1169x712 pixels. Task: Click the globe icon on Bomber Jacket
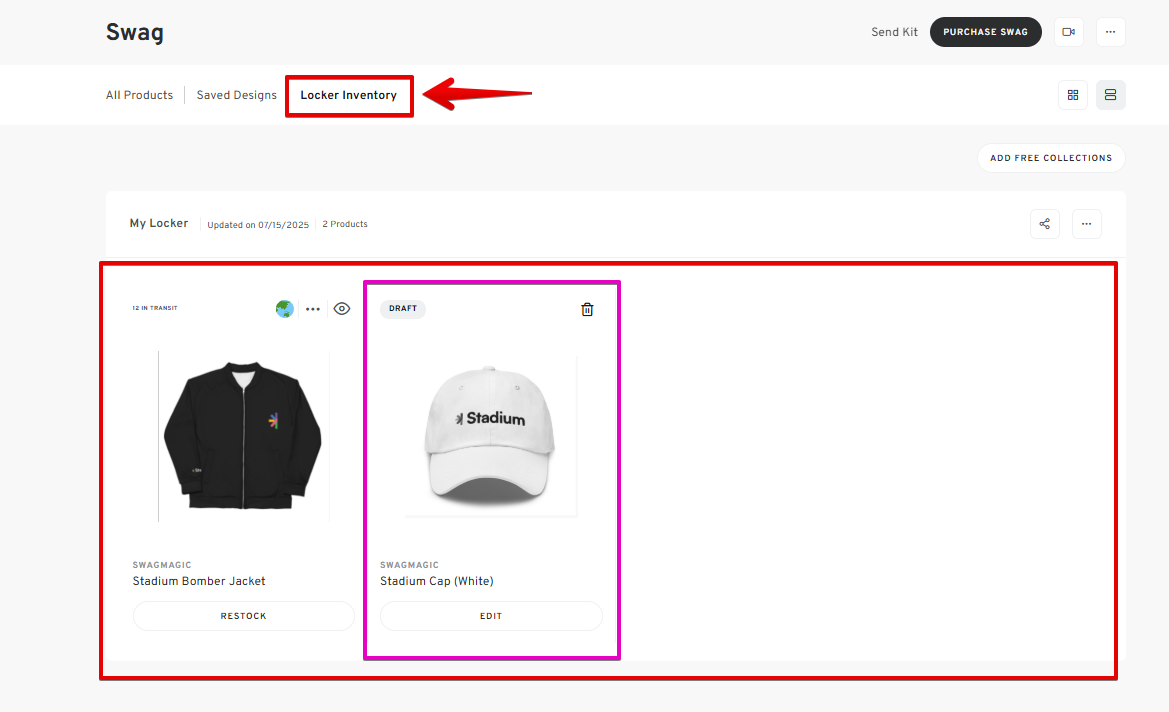[285, 309]
